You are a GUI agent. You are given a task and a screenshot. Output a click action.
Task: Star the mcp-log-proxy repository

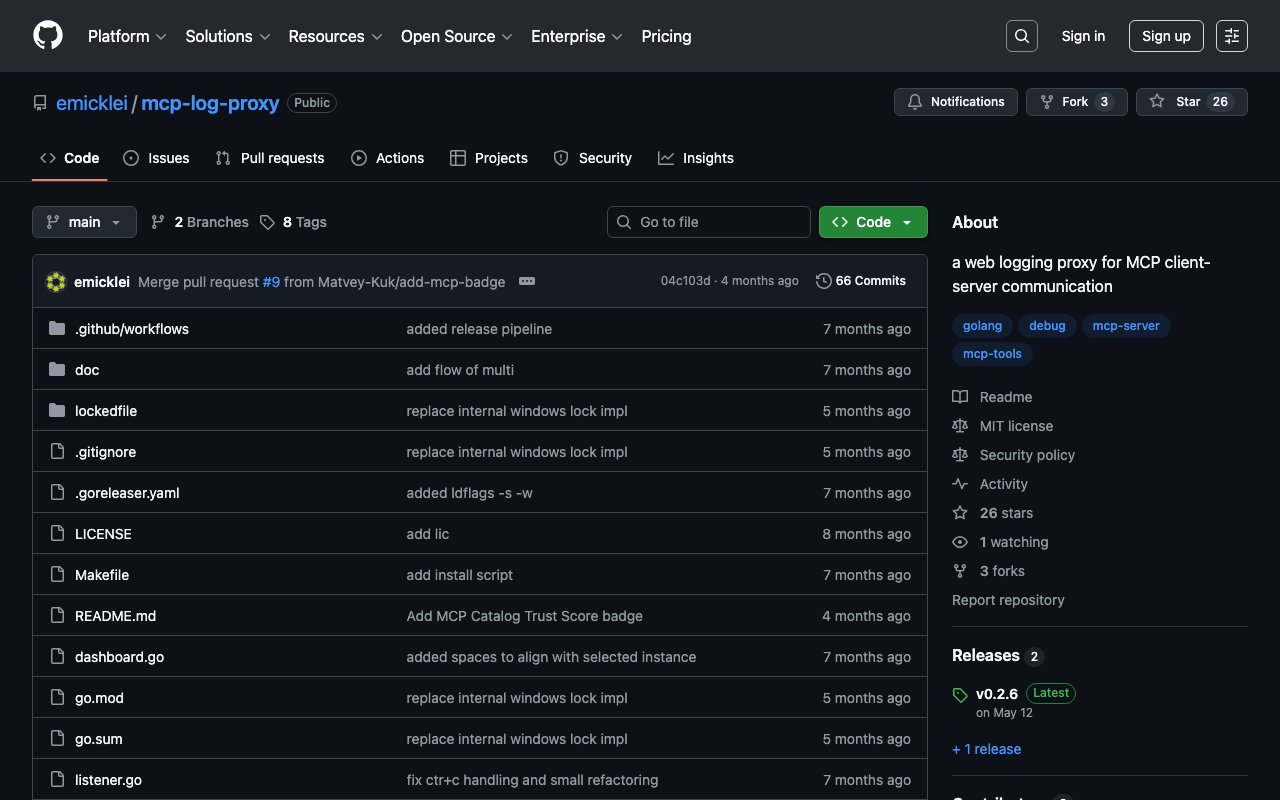coord(1191,102)
